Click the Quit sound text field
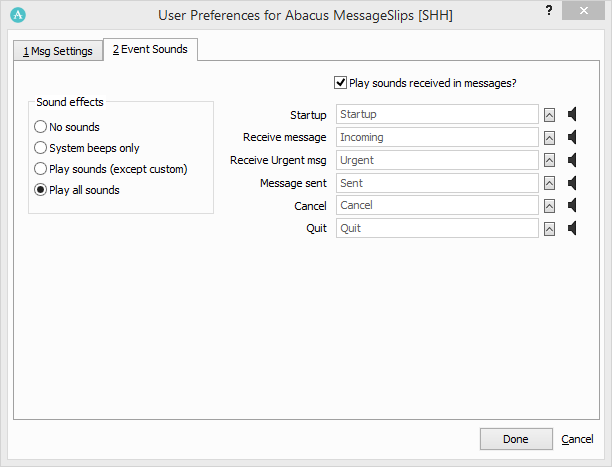The image size is (612, 467). pos(437,228)
